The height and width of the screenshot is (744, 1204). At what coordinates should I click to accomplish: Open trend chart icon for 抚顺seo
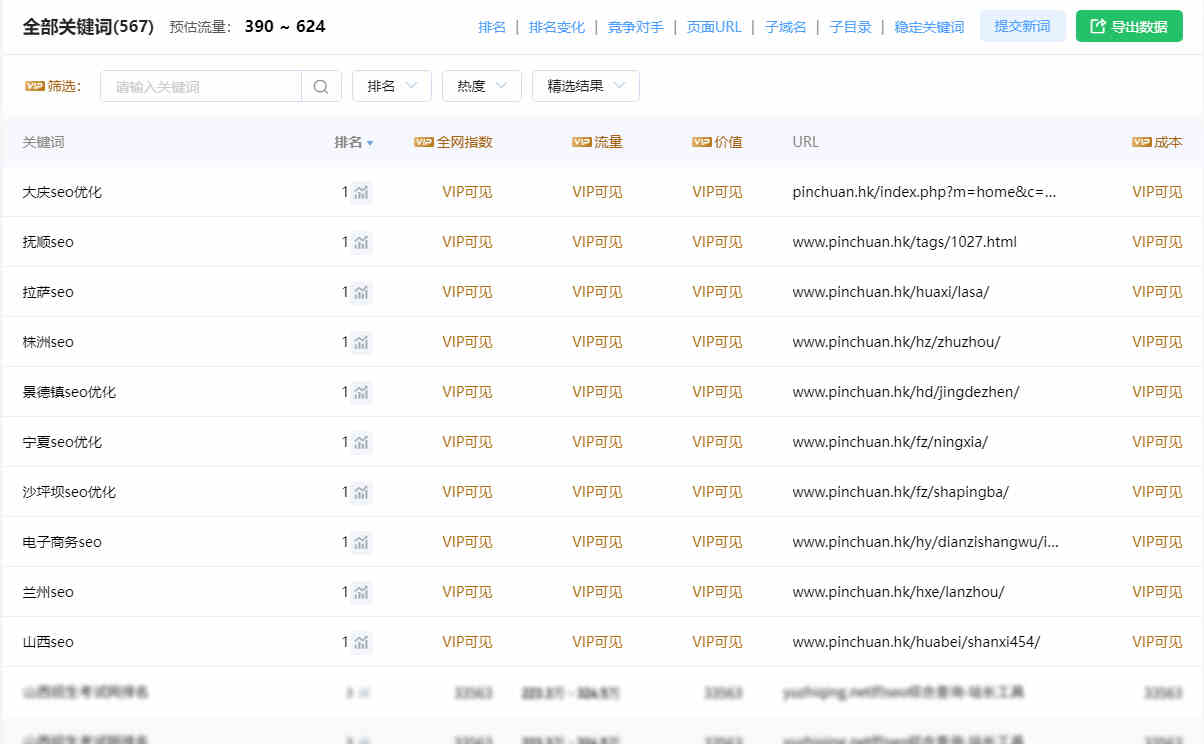tap(361, 242)
